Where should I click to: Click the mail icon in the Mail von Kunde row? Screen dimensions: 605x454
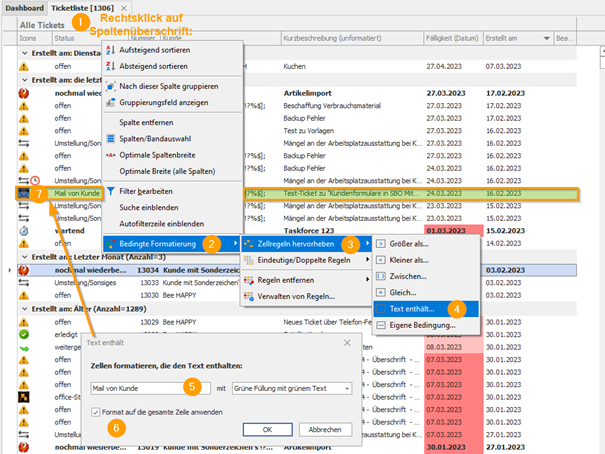tap(23, 193)
